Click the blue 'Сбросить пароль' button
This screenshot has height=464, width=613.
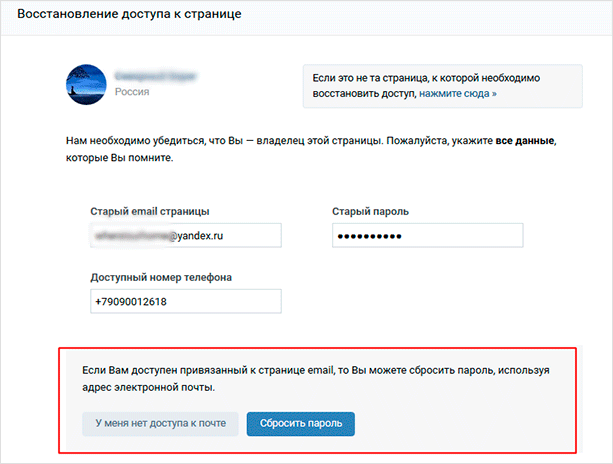[301, 424]
